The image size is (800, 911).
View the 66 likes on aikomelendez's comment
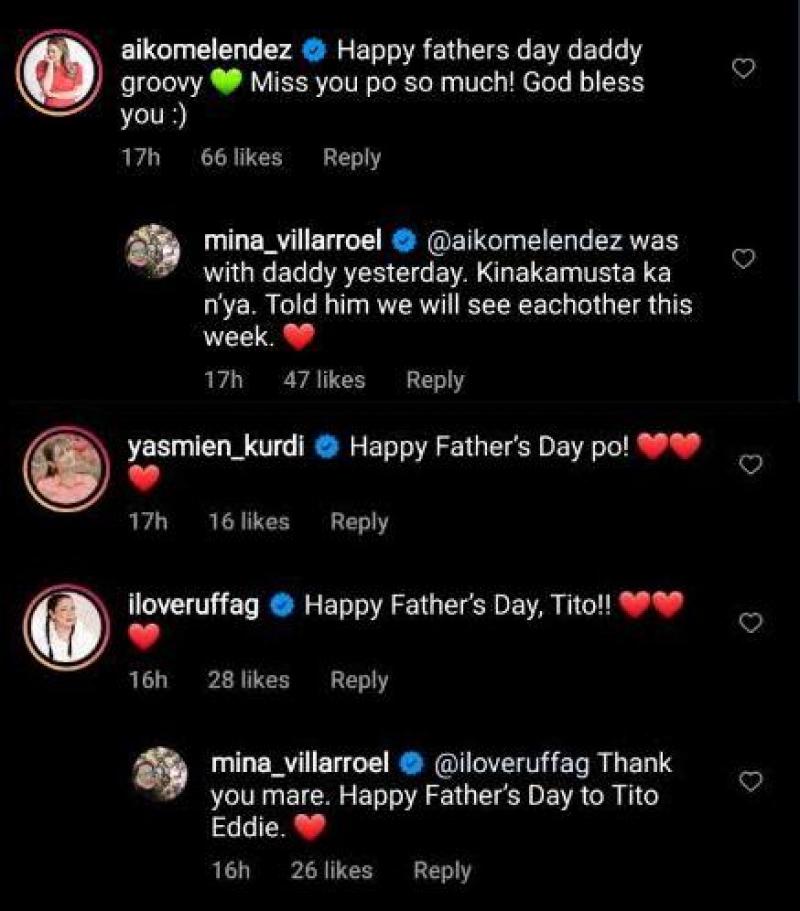click(241, 158)
